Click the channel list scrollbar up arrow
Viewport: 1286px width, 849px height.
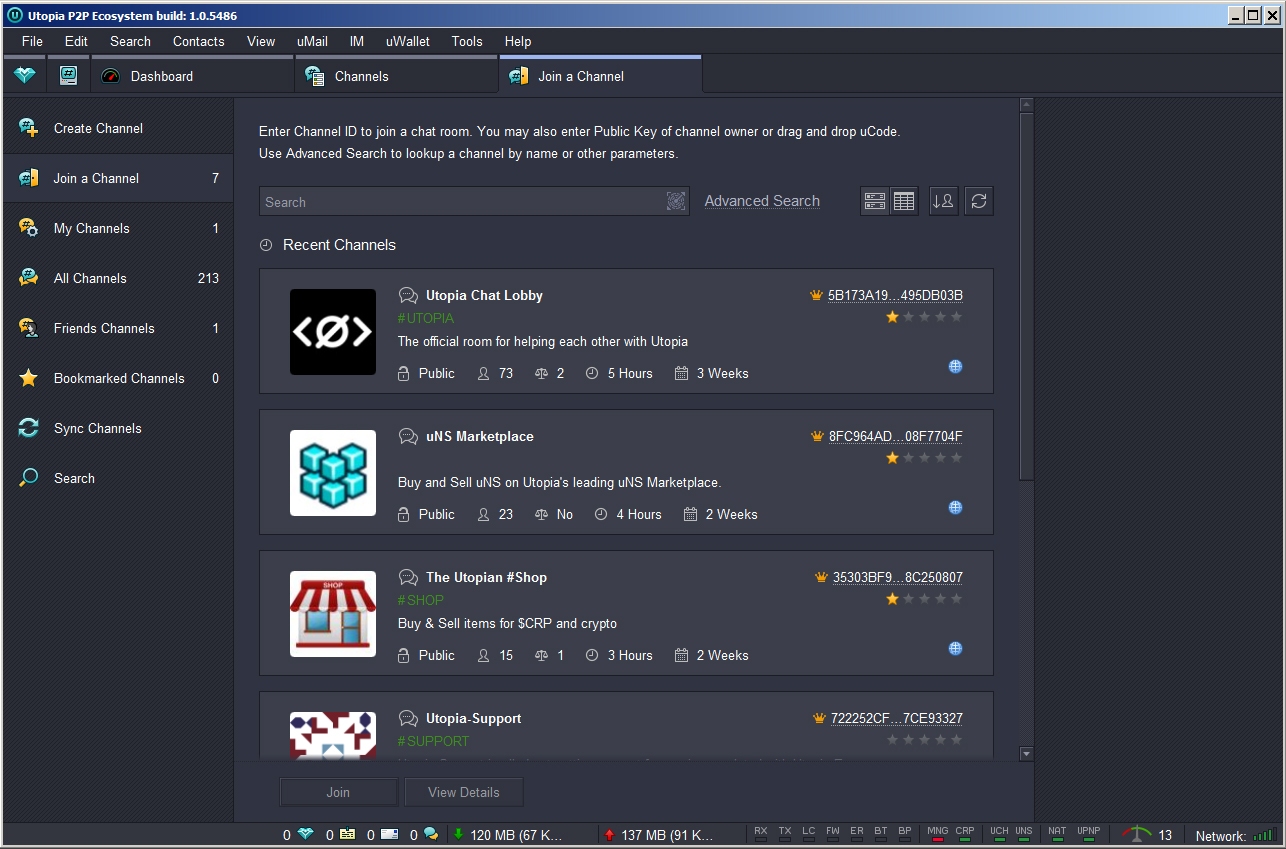[x=1026, y=105]
